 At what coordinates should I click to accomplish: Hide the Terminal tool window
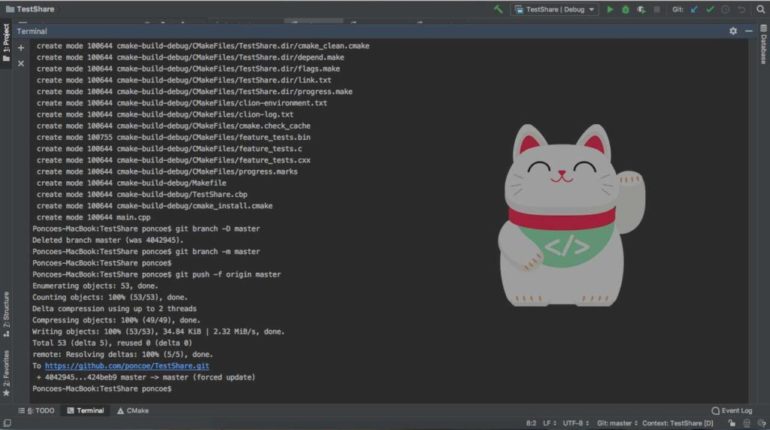point(748,31)
